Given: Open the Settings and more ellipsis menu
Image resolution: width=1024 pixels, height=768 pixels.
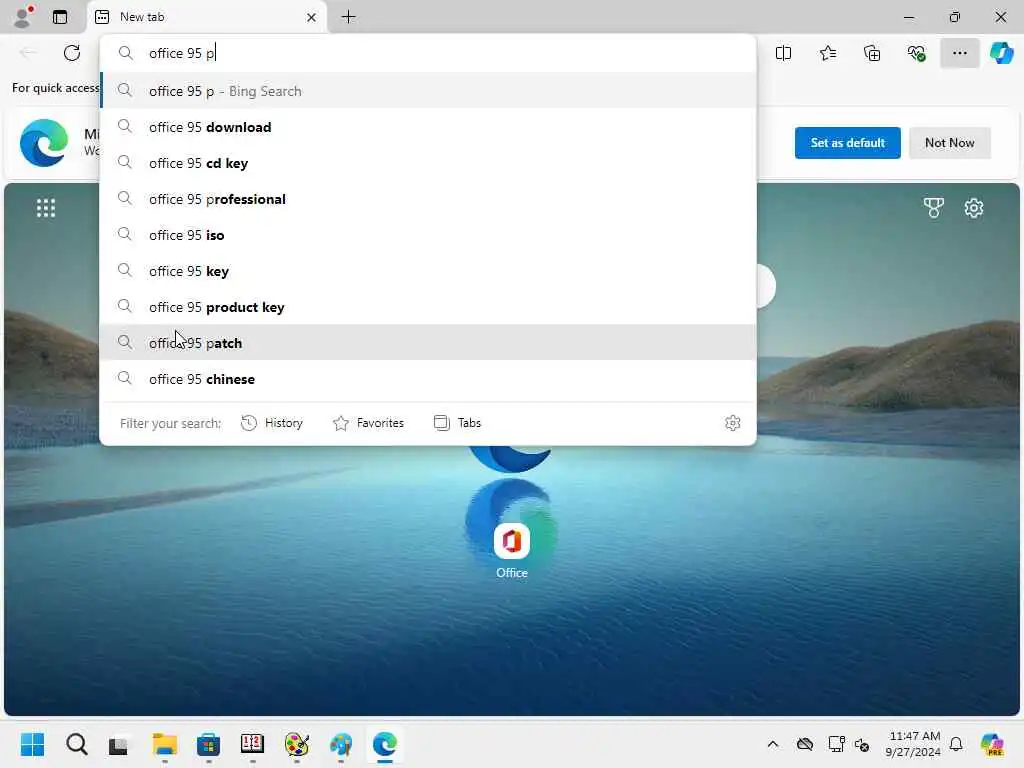Looking at the screenshot, I should pyautogui.click(x=959, y=53).
